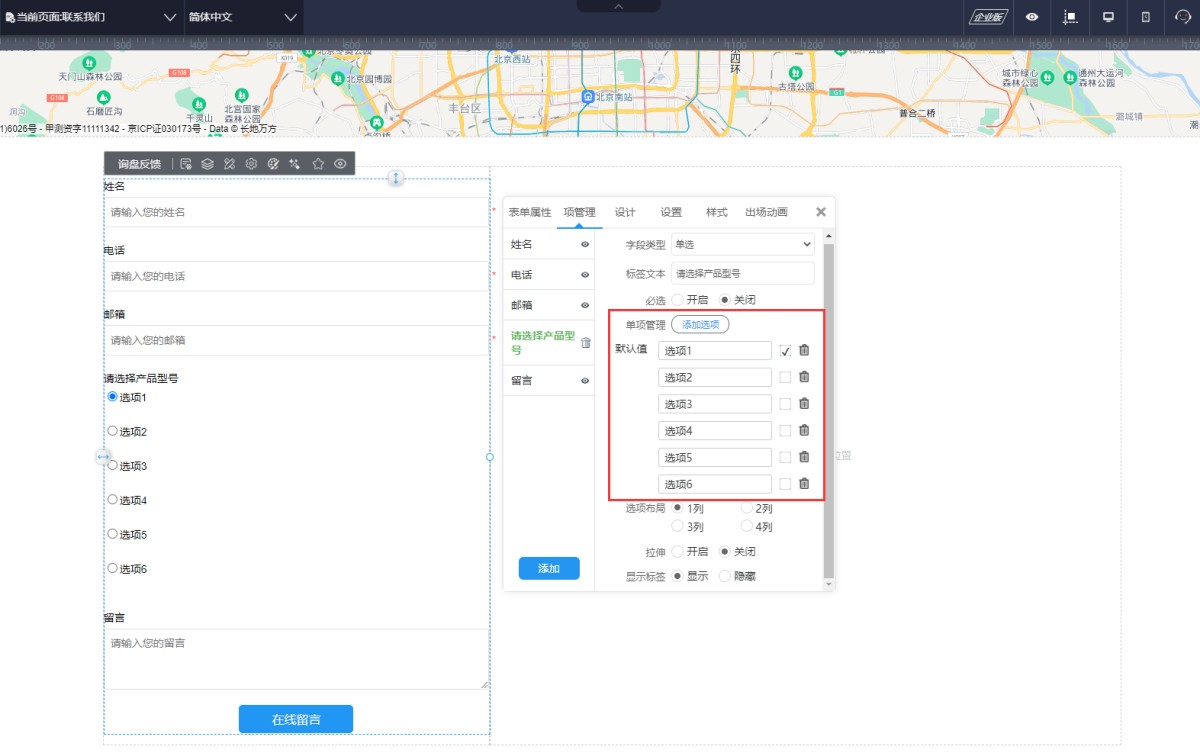The width and height of the screenshot is (1200, 756).
Task: Toggle visibility eye for 电话 field
Action: pyautogui.click(x=585, y=275)
